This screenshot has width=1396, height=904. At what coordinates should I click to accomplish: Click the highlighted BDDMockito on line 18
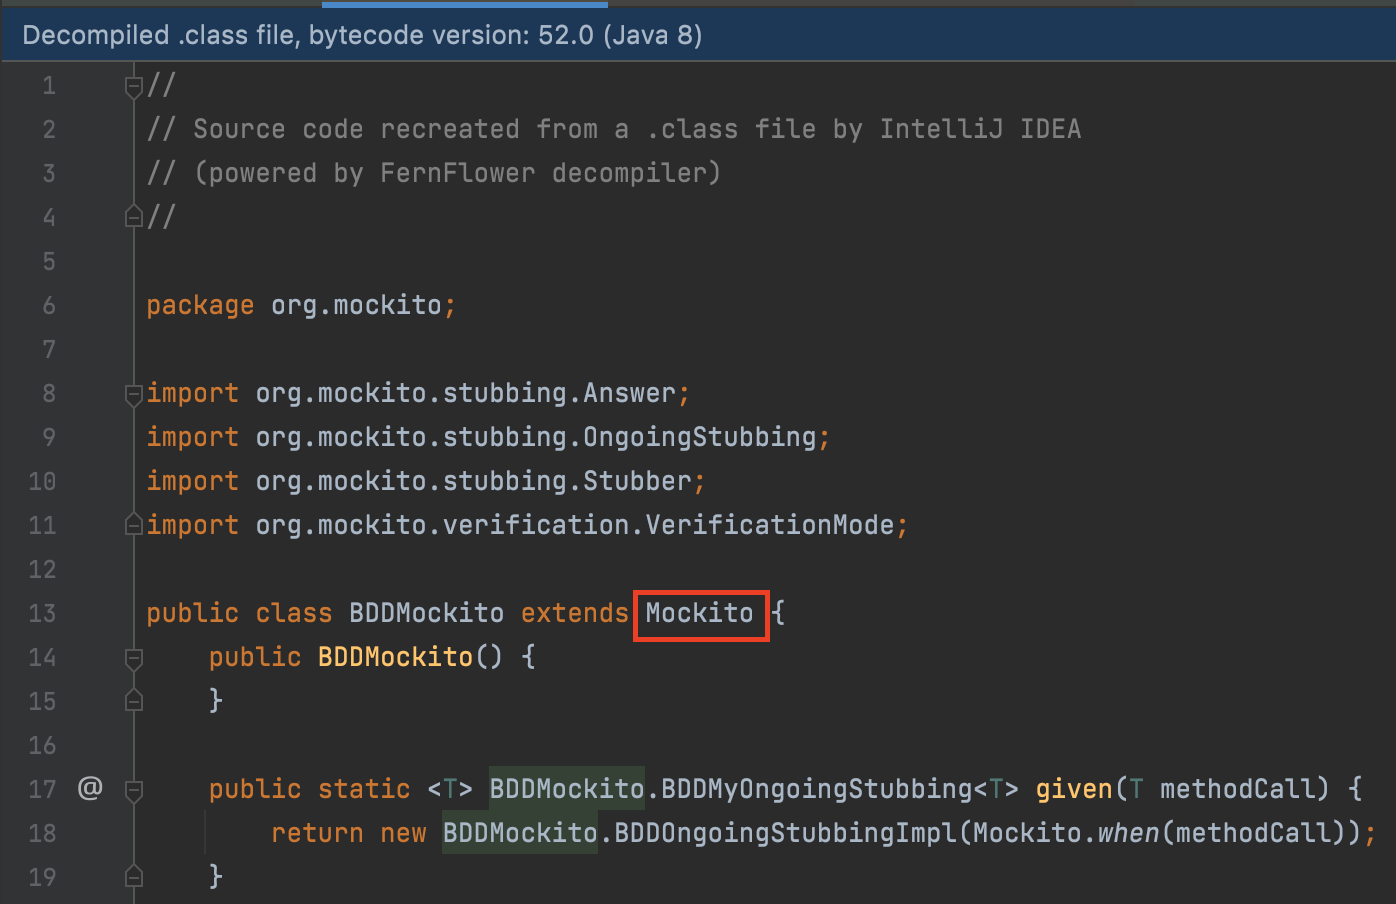tap(520, 833)
